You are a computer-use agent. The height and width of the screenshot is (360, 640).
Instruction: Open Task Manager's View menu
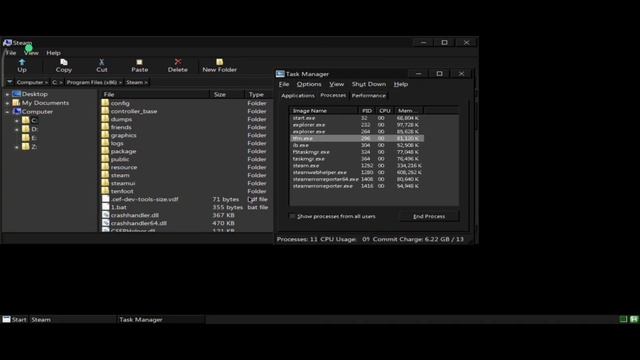(336, 84)
